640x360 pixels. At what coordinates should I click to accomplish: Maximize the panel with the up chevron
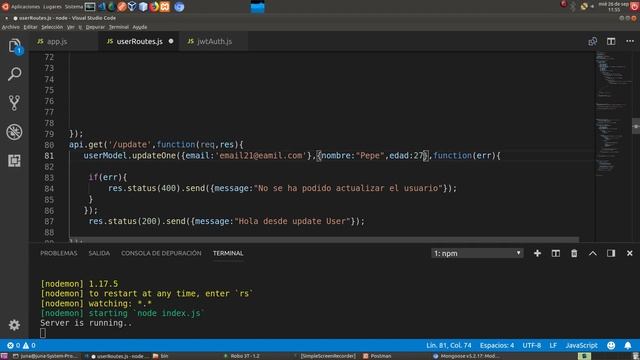593,253
